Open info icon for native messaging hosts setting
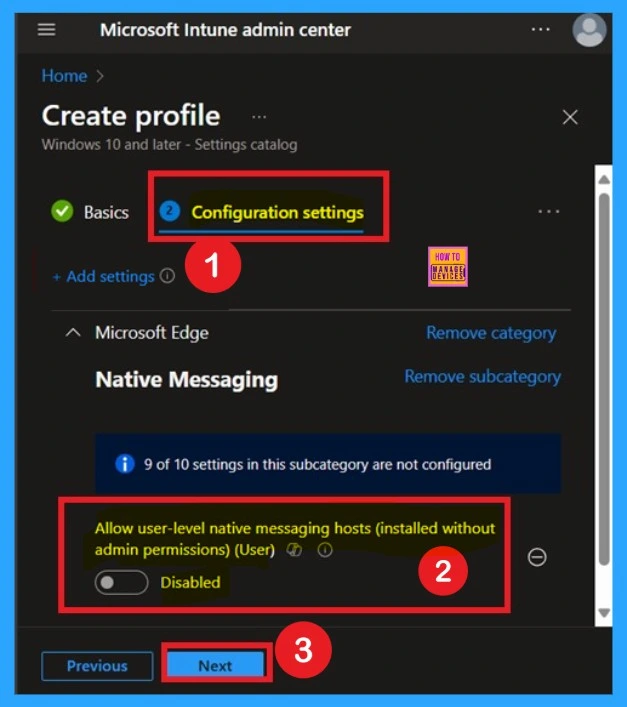 pyautogui.click(x=325, y=550)
